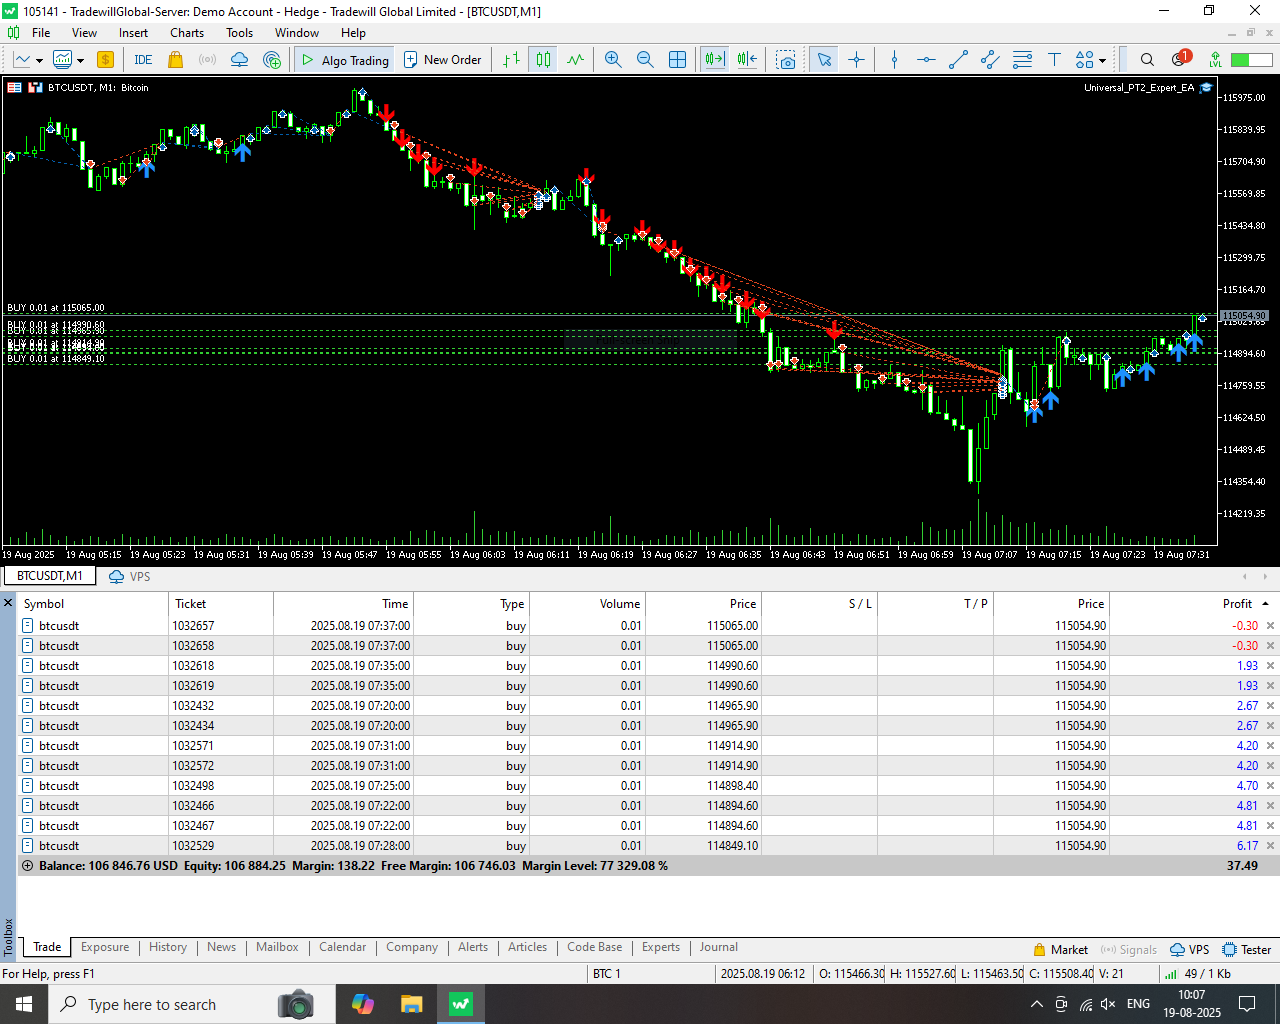Expand the balance summary row expander

point(27,866)
